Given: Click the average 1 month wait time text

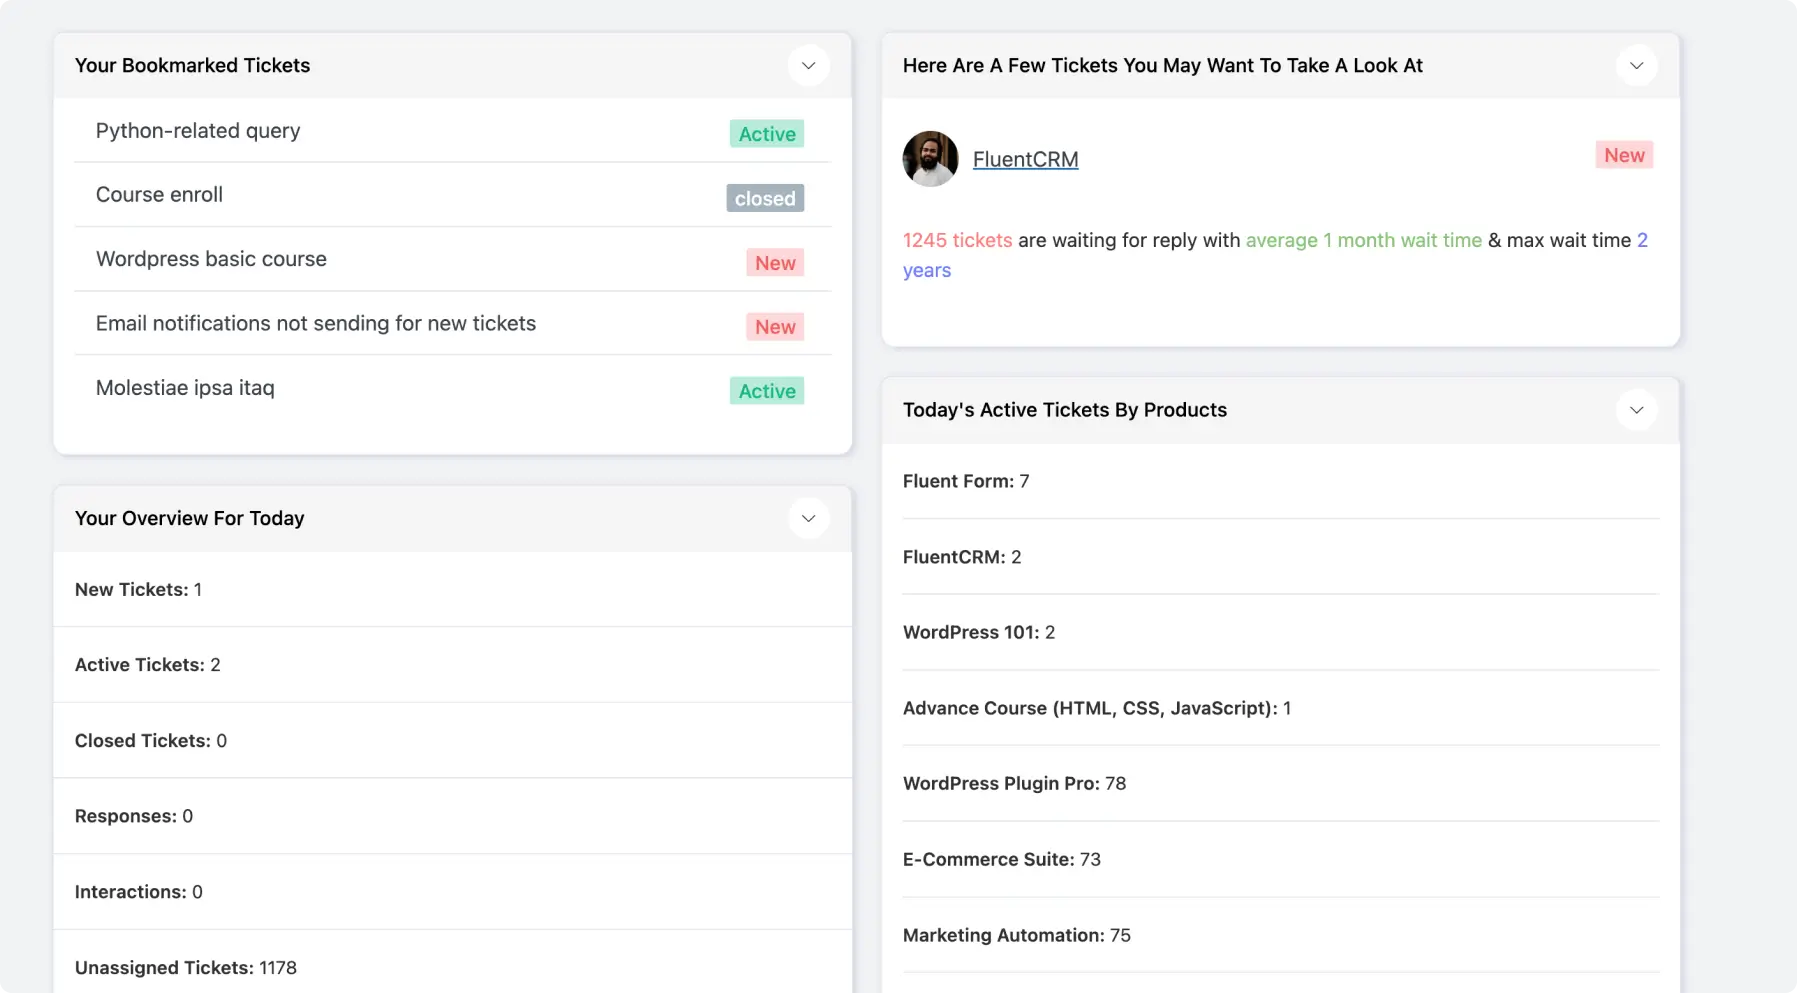Looking at the screenshot, I should click(x=1364, y=240).
